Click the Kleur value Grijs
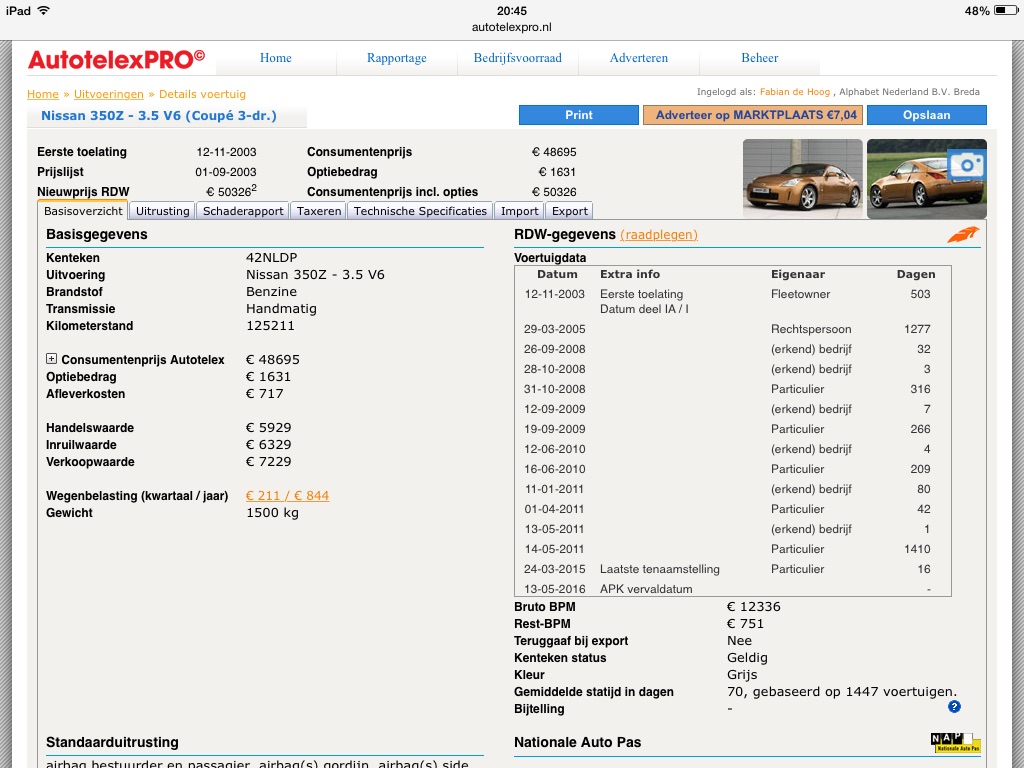The height and width of the screenshot is (768, 1024). 742,675
